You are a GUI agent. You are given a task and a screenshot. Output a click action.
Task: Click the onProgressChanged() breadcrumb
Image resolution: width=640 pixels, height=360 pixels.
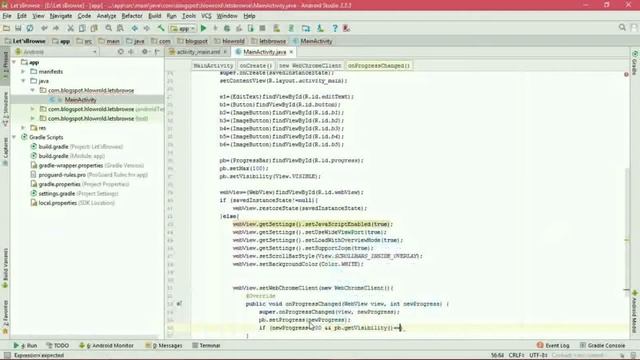point(379,65)
